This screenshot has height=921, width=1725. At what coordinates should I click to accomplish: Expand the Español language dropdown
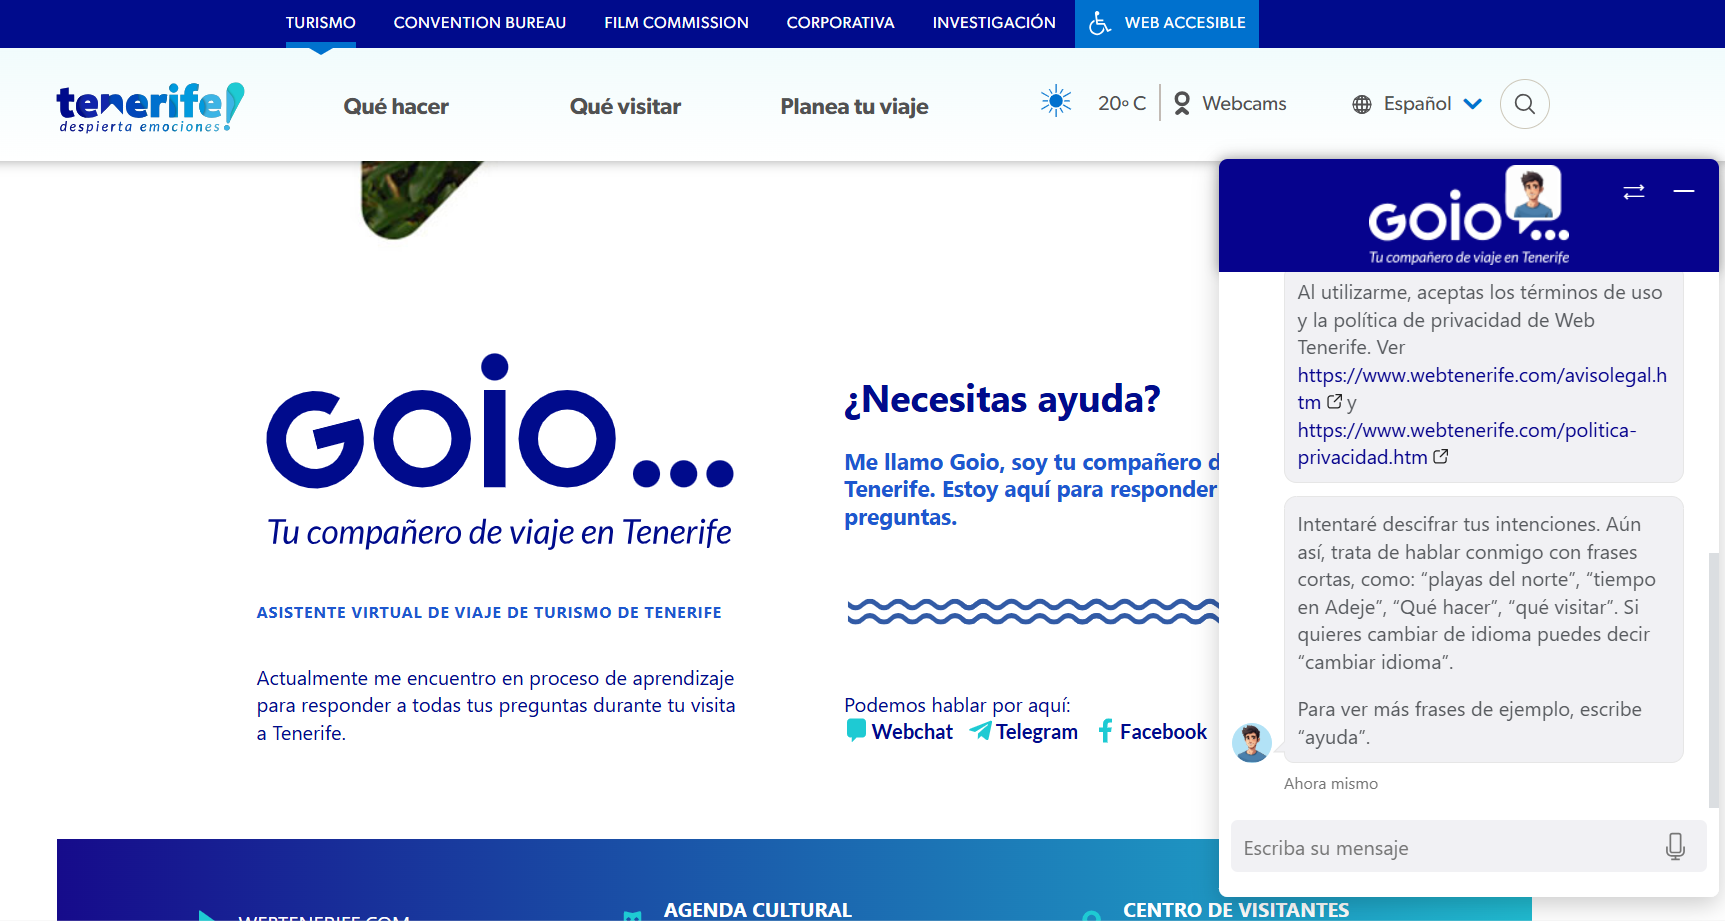(1417, 104)
